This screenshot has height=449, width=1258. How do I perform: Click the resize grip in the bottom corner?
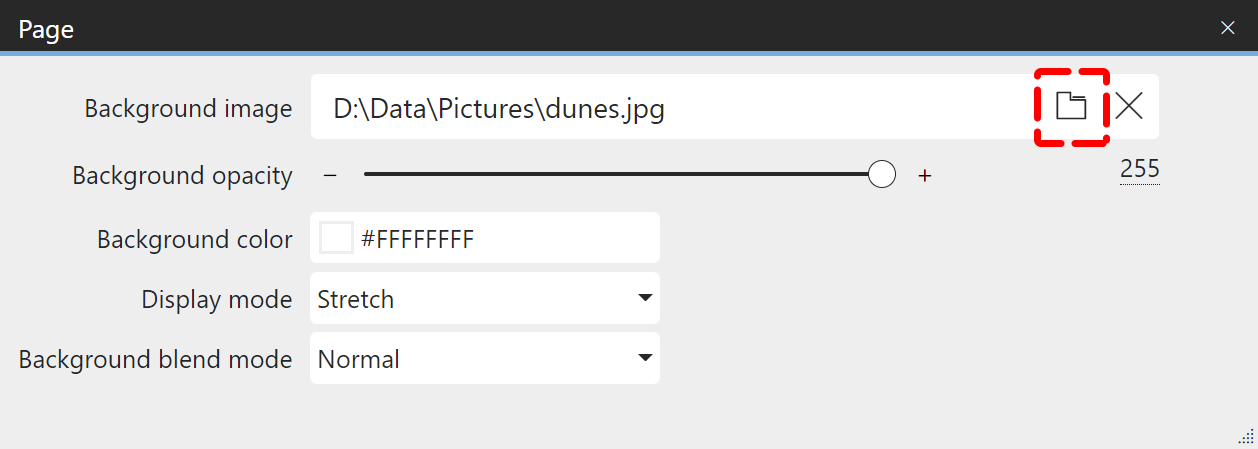click(x=1245, y=436)
